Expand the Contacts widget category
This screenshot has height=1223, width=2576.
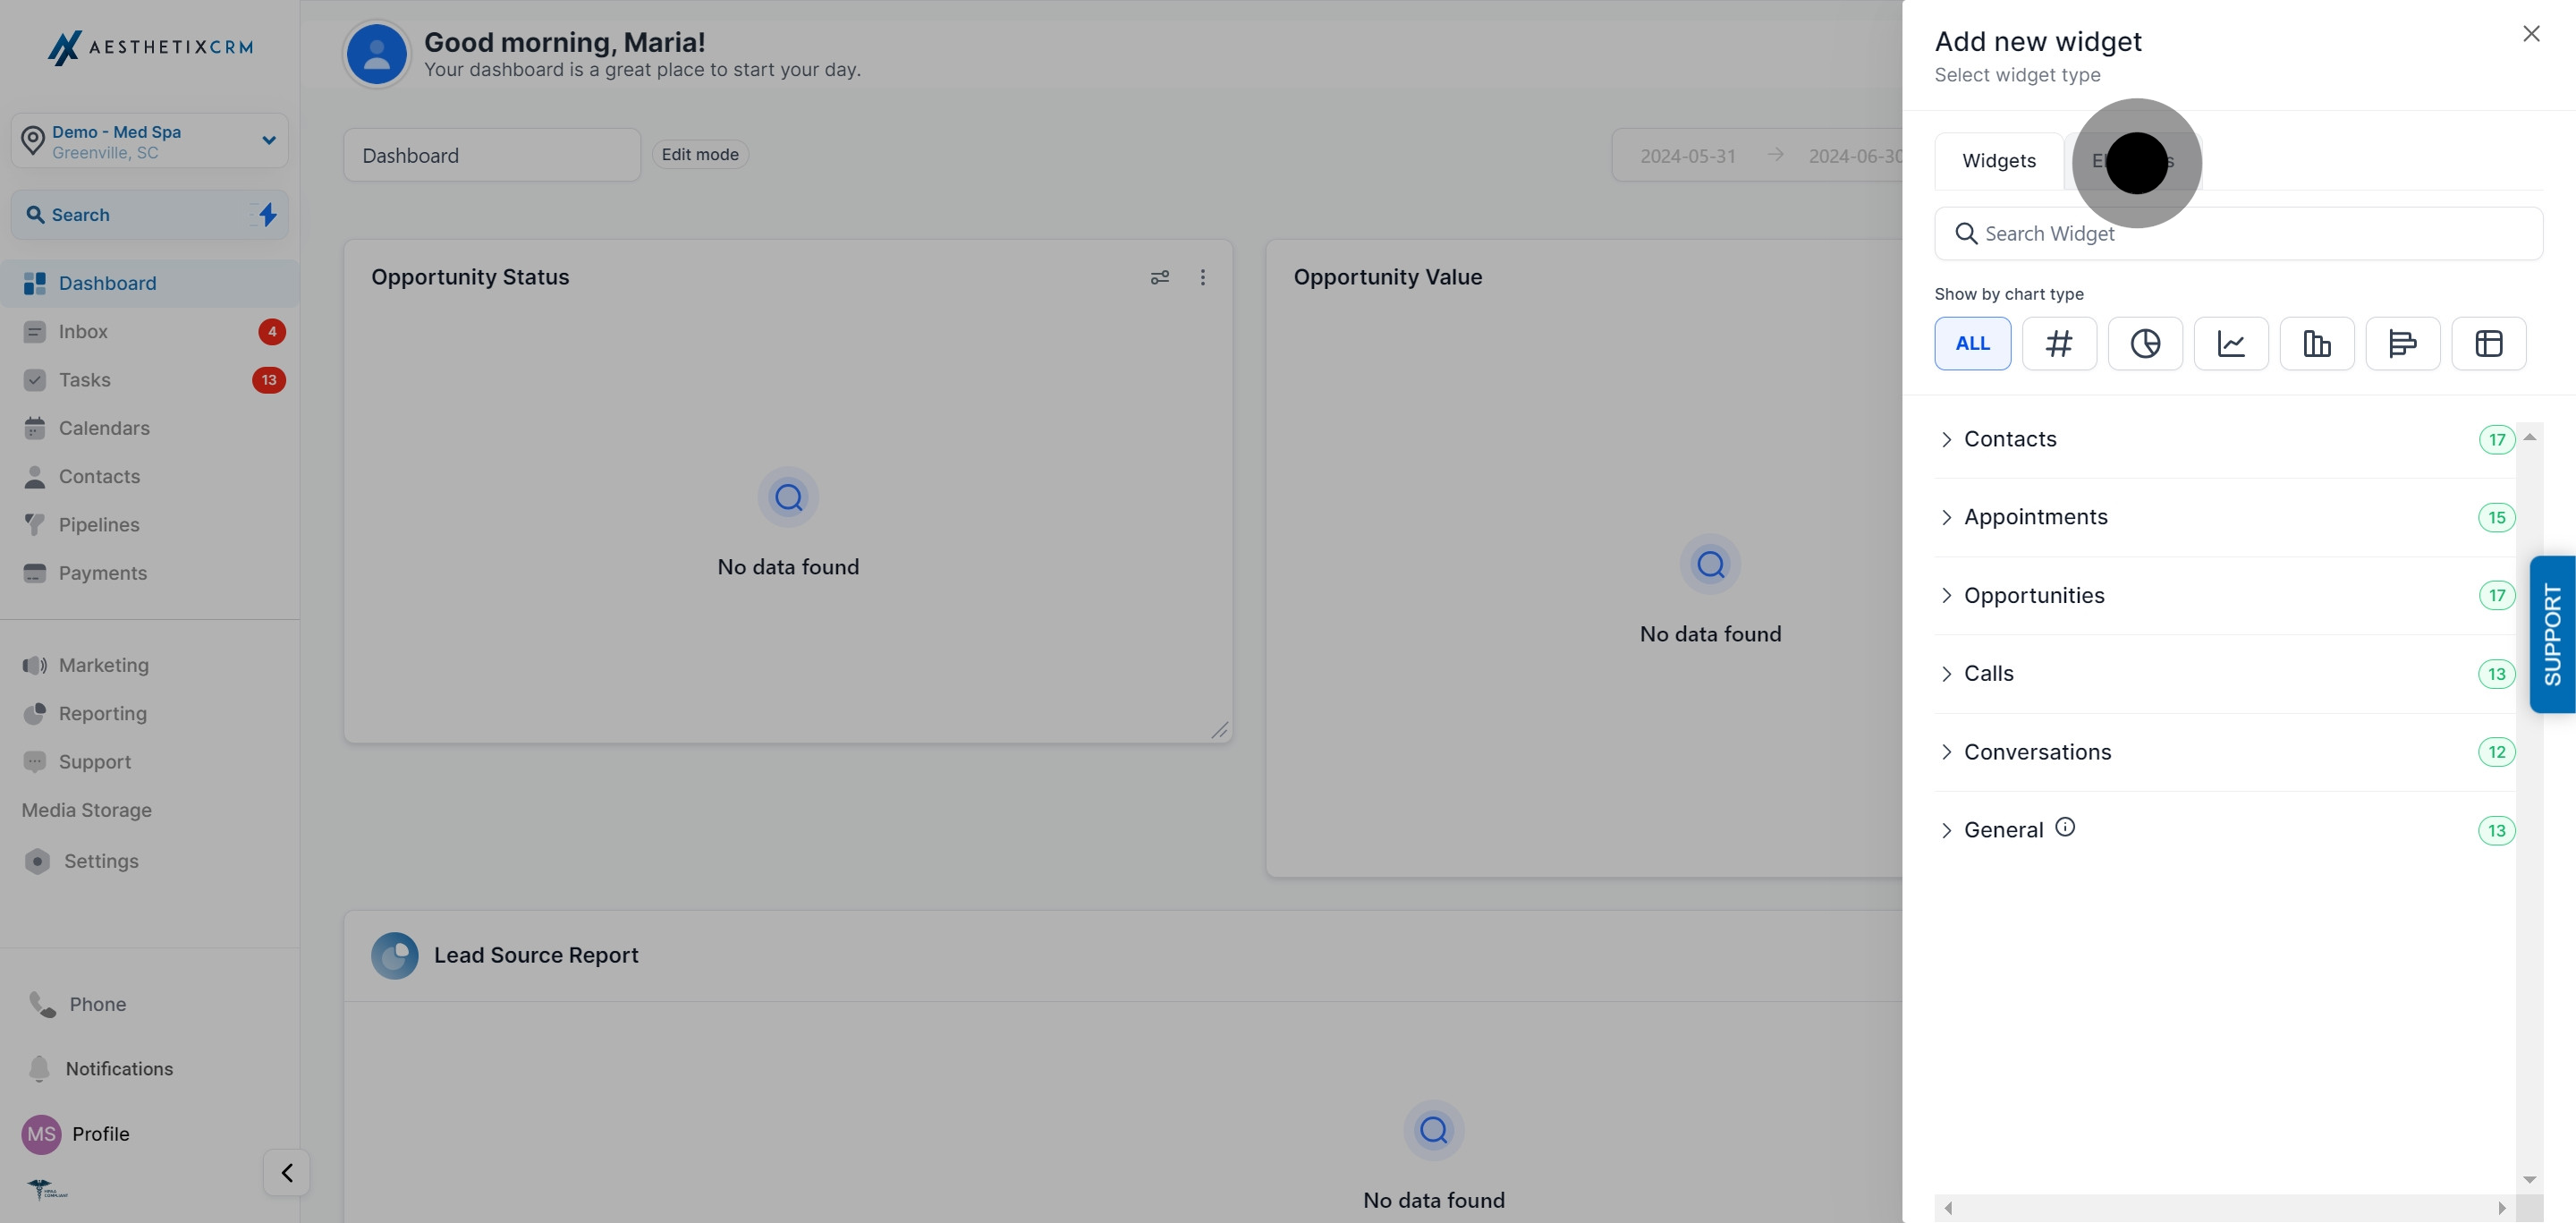pyautogui.click(x=2225, y=439)
